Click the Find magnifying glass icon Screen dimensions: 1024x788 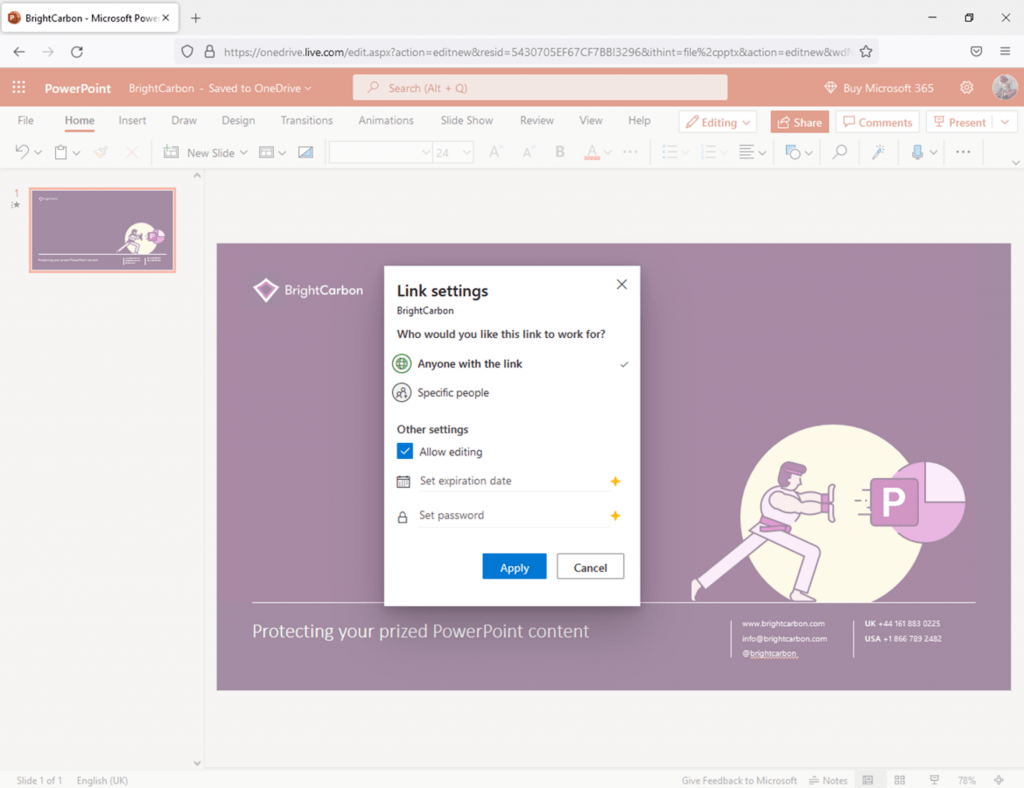pyautogui.click(x=838, y=152)
